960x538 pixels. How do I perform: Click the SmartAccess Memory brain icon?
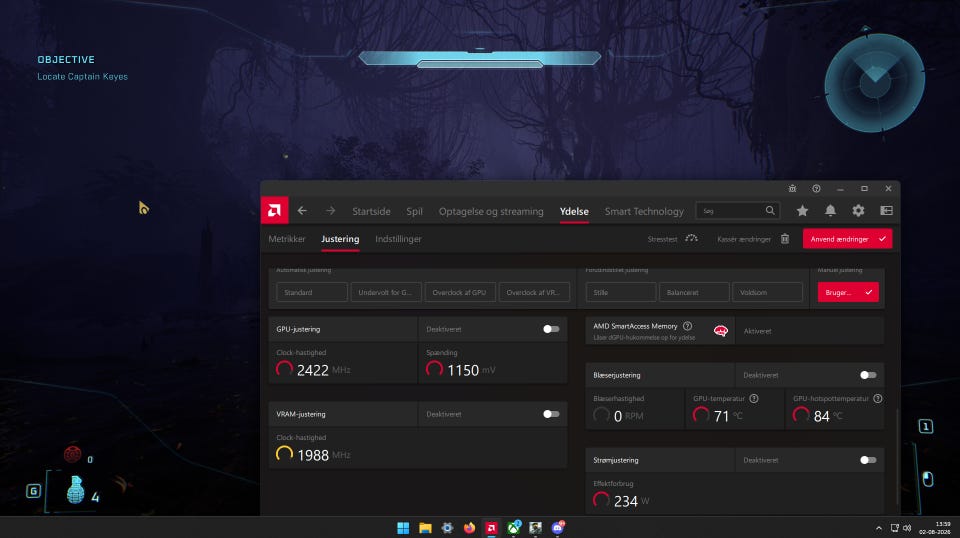721,331
